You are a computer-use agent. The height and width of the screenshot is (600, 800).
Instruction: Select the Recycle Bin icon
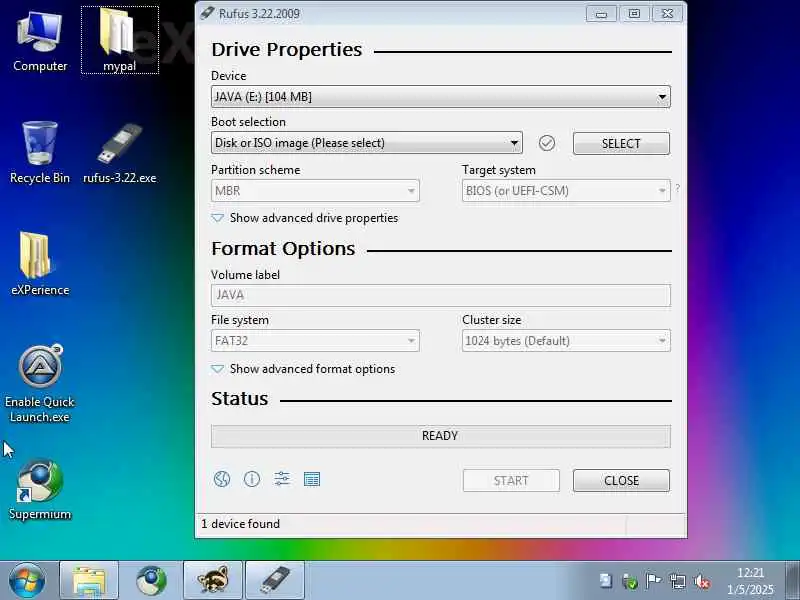pos(40,153)
